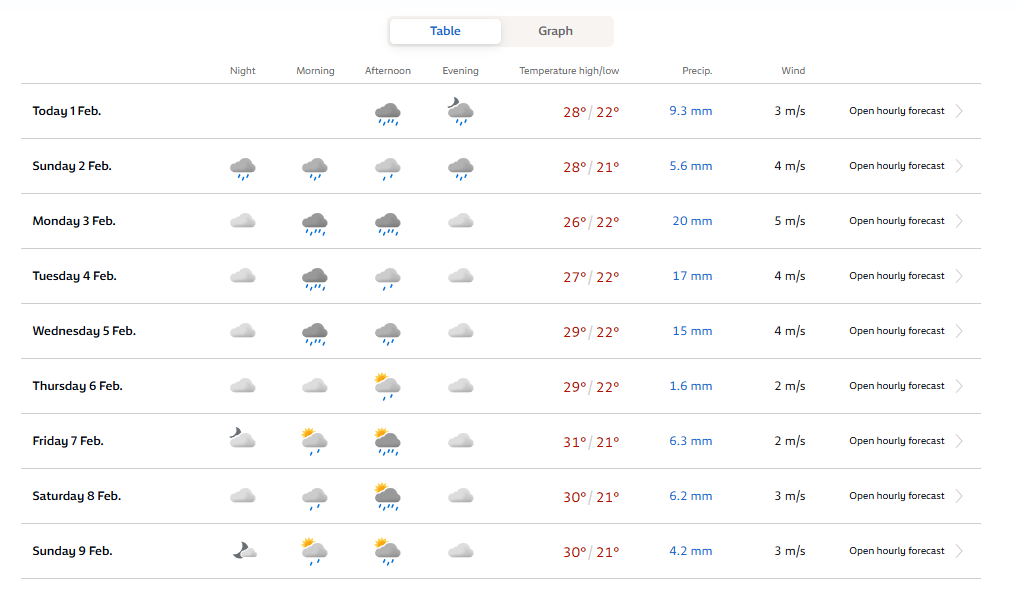Viewport: 1017px width, 590px height.
Task: Click Friday 7 Feb night moon cloud icon
Action: point(242,439)
